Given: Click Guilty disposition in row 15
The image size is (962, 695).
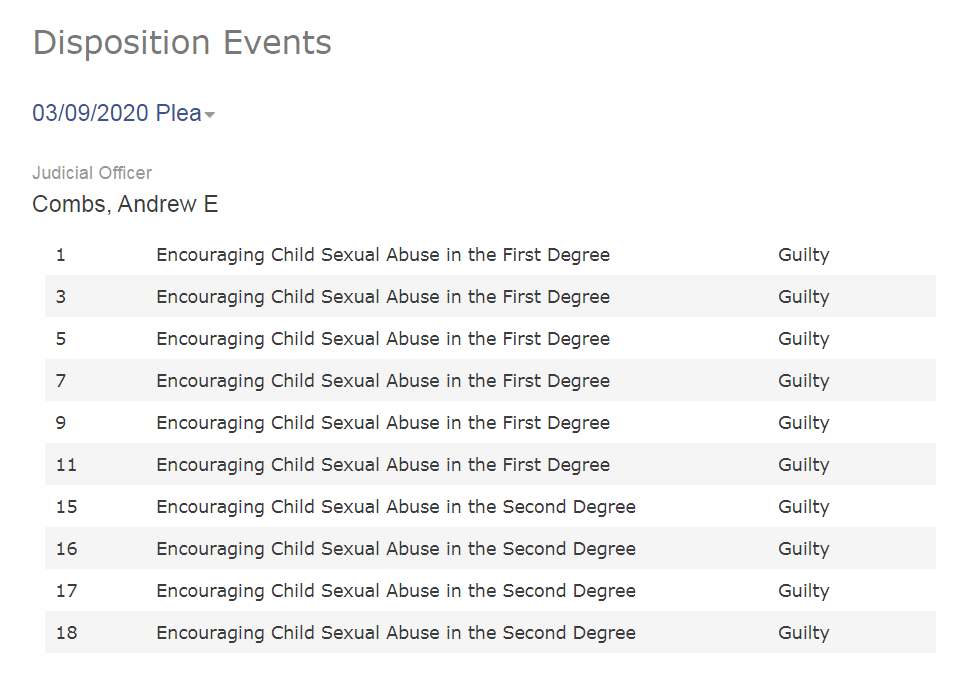Looking at the screenshot, I should tap(804, 507).
